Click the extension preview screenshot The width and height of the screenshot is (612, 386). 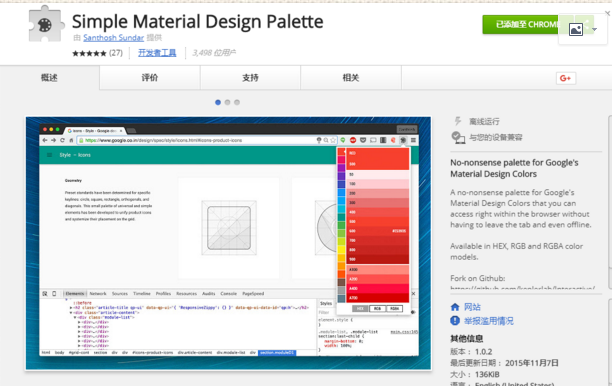[x=228, y=243]
